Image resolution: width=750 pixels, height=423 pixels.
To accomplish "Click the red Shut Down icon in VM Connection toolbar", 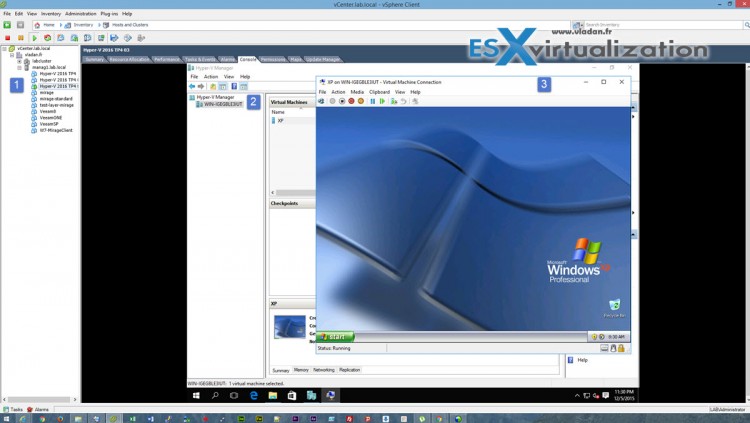I will pos(351,101).
